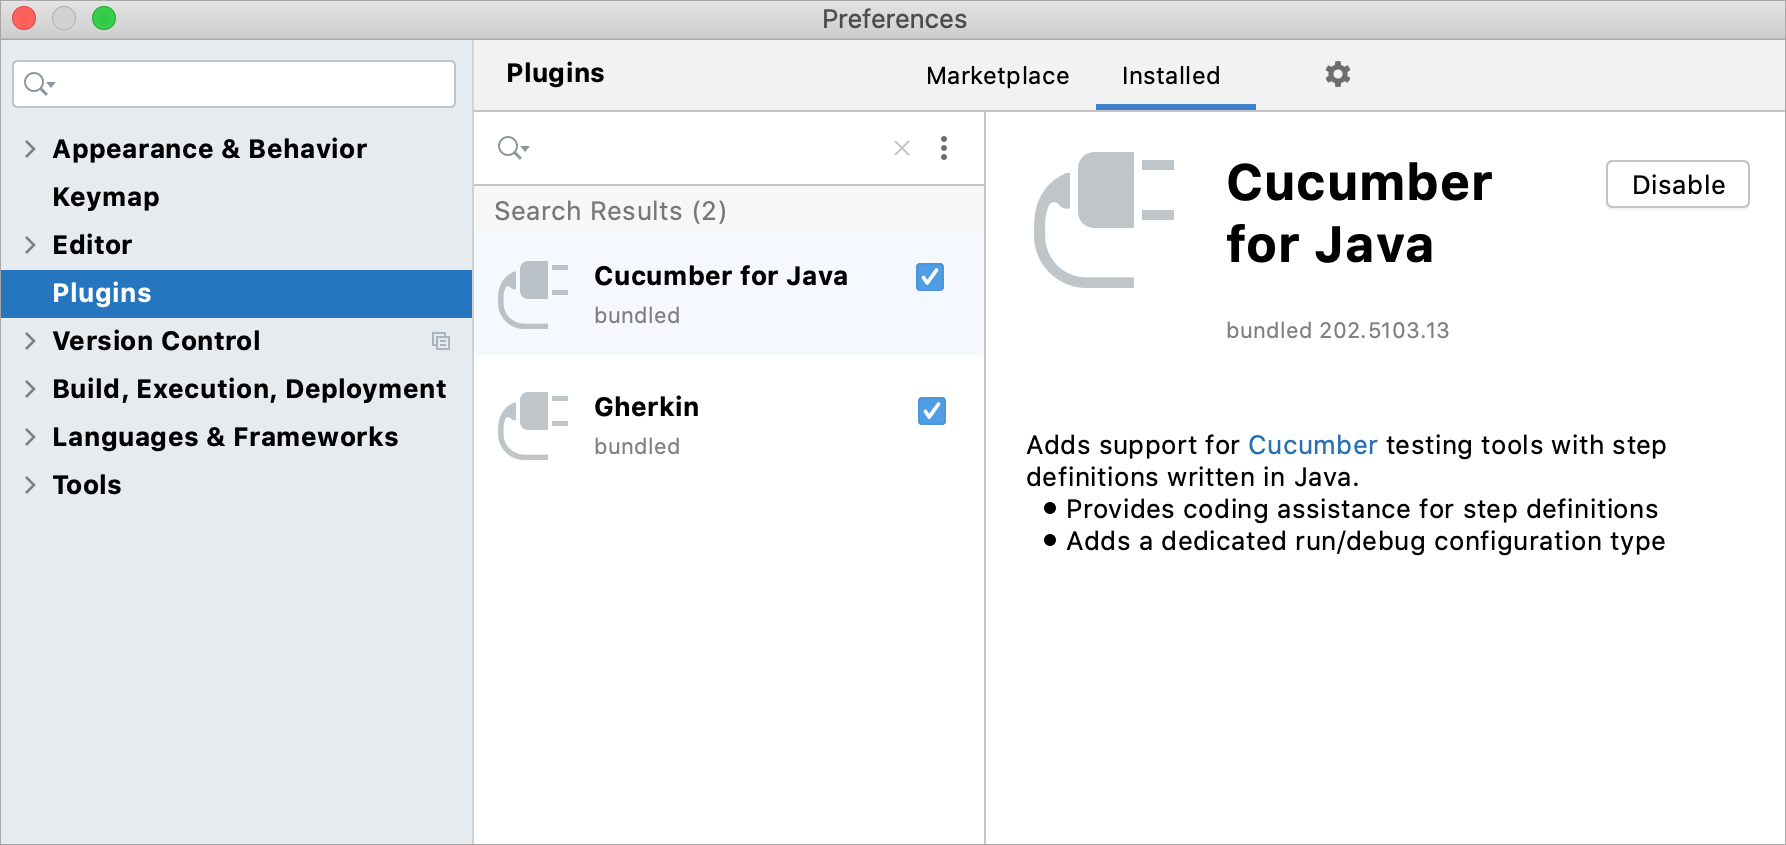Disable the Gherkin plugin checkbox
Image resolution: width=1786 pixels, height=845 pixels.
pos(930,411)
